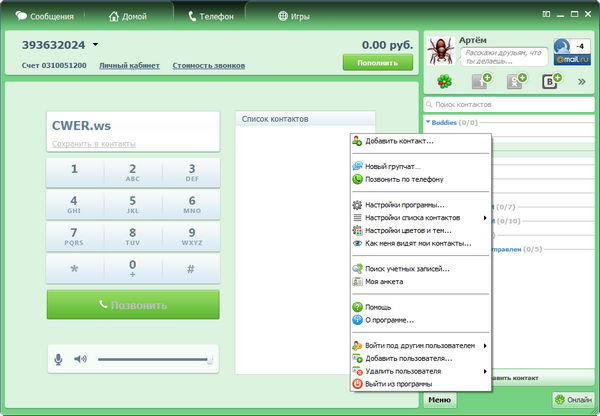Open the Стоимость звонков link
Screen dimensions: 600x416
coord(209,65)
